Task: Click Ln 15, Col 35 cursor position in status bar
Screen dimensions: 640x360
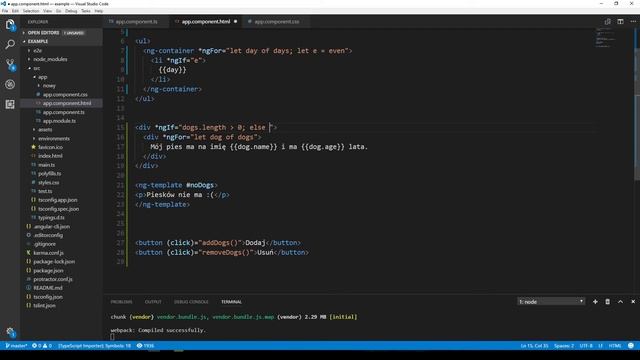Action: coord(534,346)
